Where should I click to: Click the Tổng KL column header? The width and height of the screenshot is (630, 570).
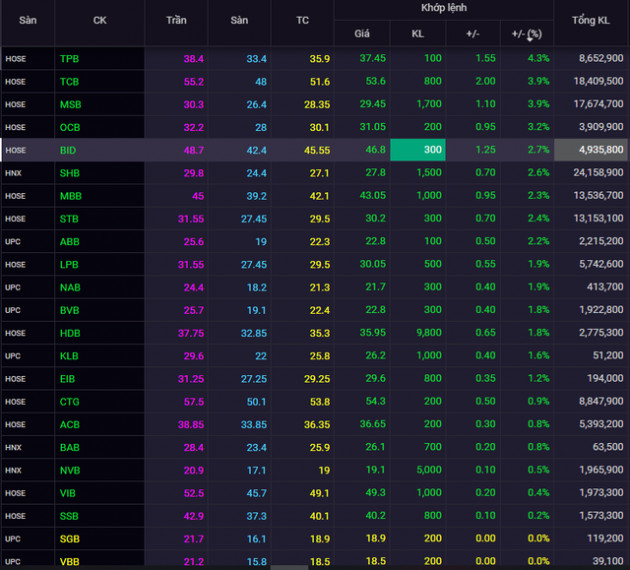[x=591, y=20]
